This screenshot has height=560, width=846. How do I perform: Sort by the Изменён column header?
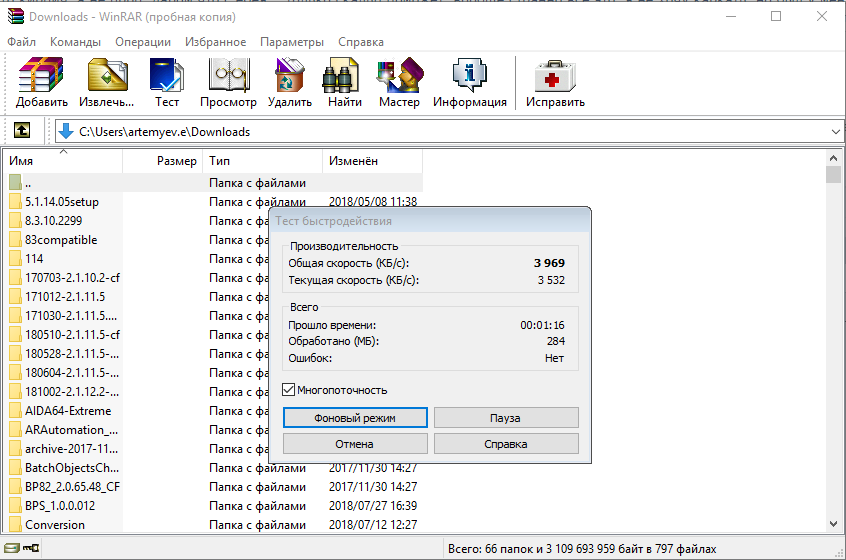372,161
